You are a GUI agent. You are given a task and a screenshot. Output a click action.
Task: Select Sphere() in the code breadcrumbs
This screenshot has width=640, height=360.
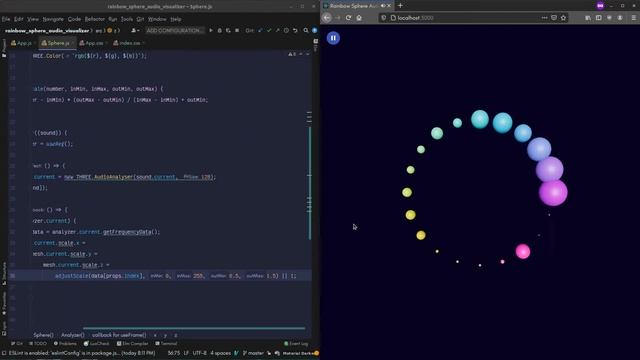coord(43,335)
